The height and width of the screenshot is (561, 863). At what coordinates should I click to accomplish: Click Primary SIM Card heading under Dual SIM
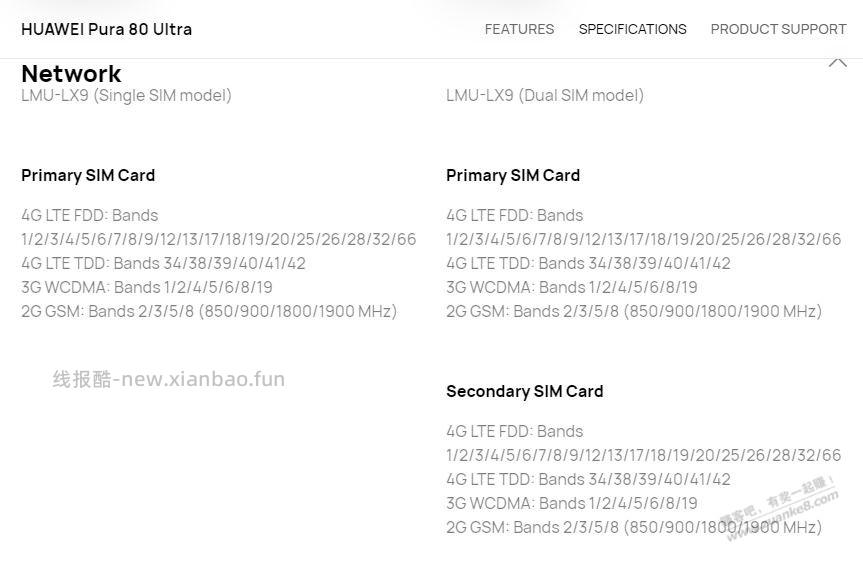click(513, 175)
